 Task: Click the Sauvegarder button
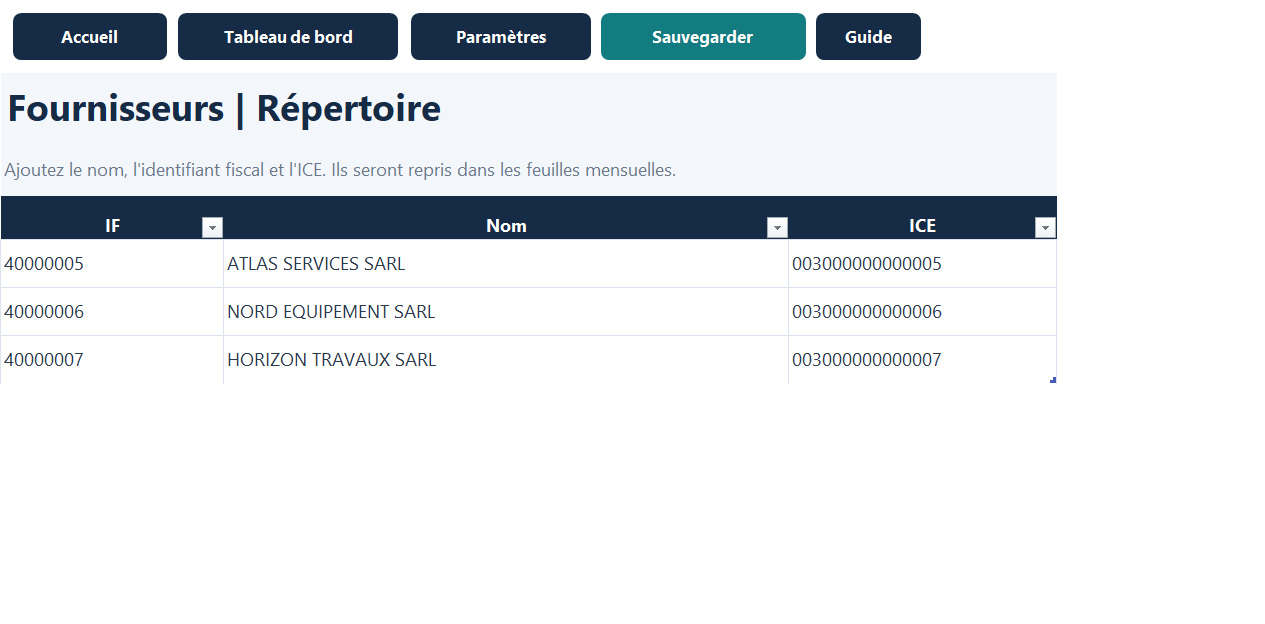pos(703,37)
